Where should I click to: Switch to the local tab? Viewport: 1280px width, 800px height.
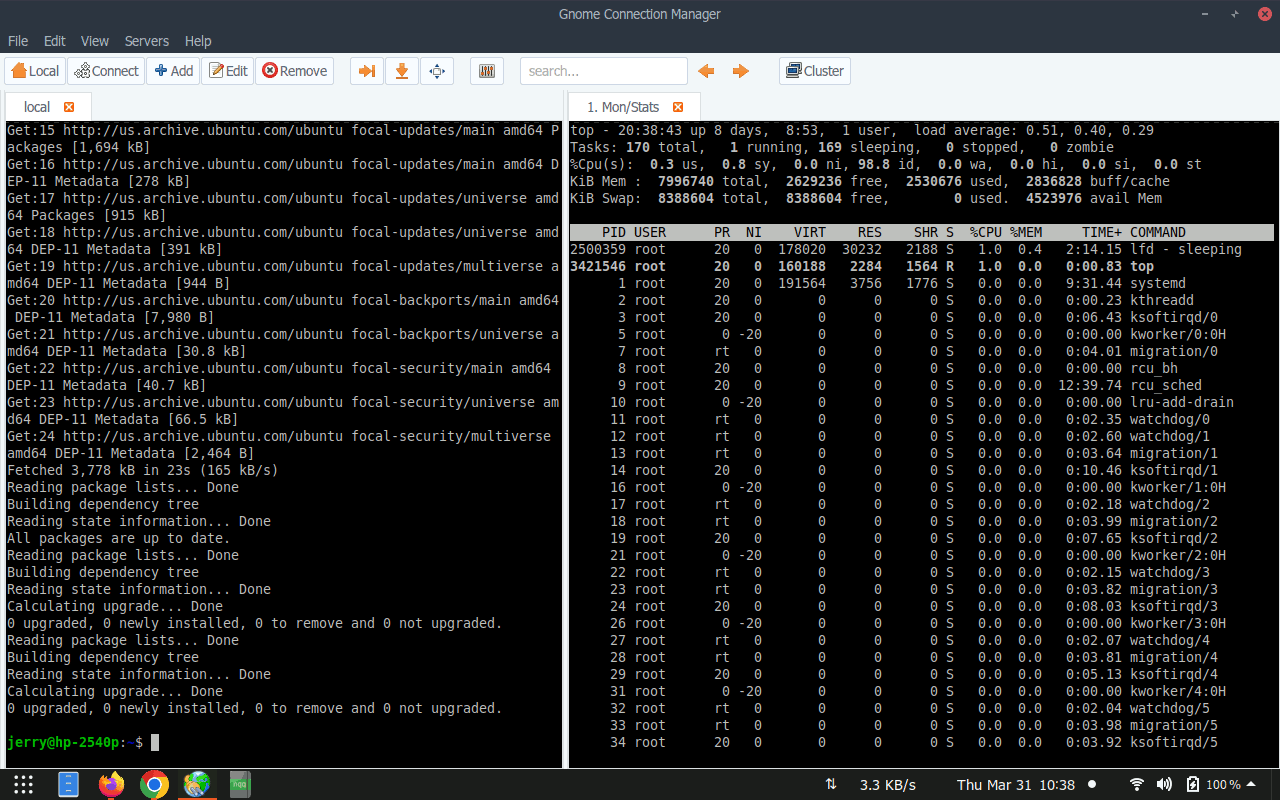pos(37,107)
